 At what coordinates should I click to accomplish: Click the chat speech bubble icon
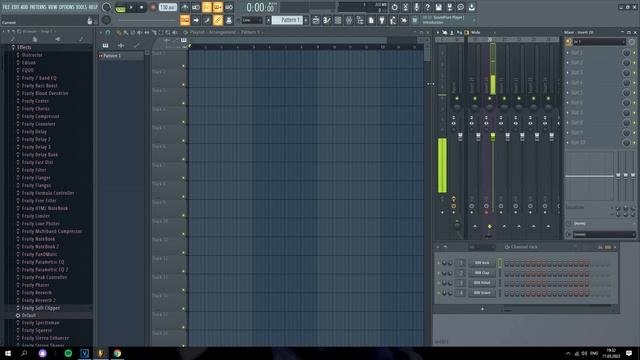[x=460, y=7]
